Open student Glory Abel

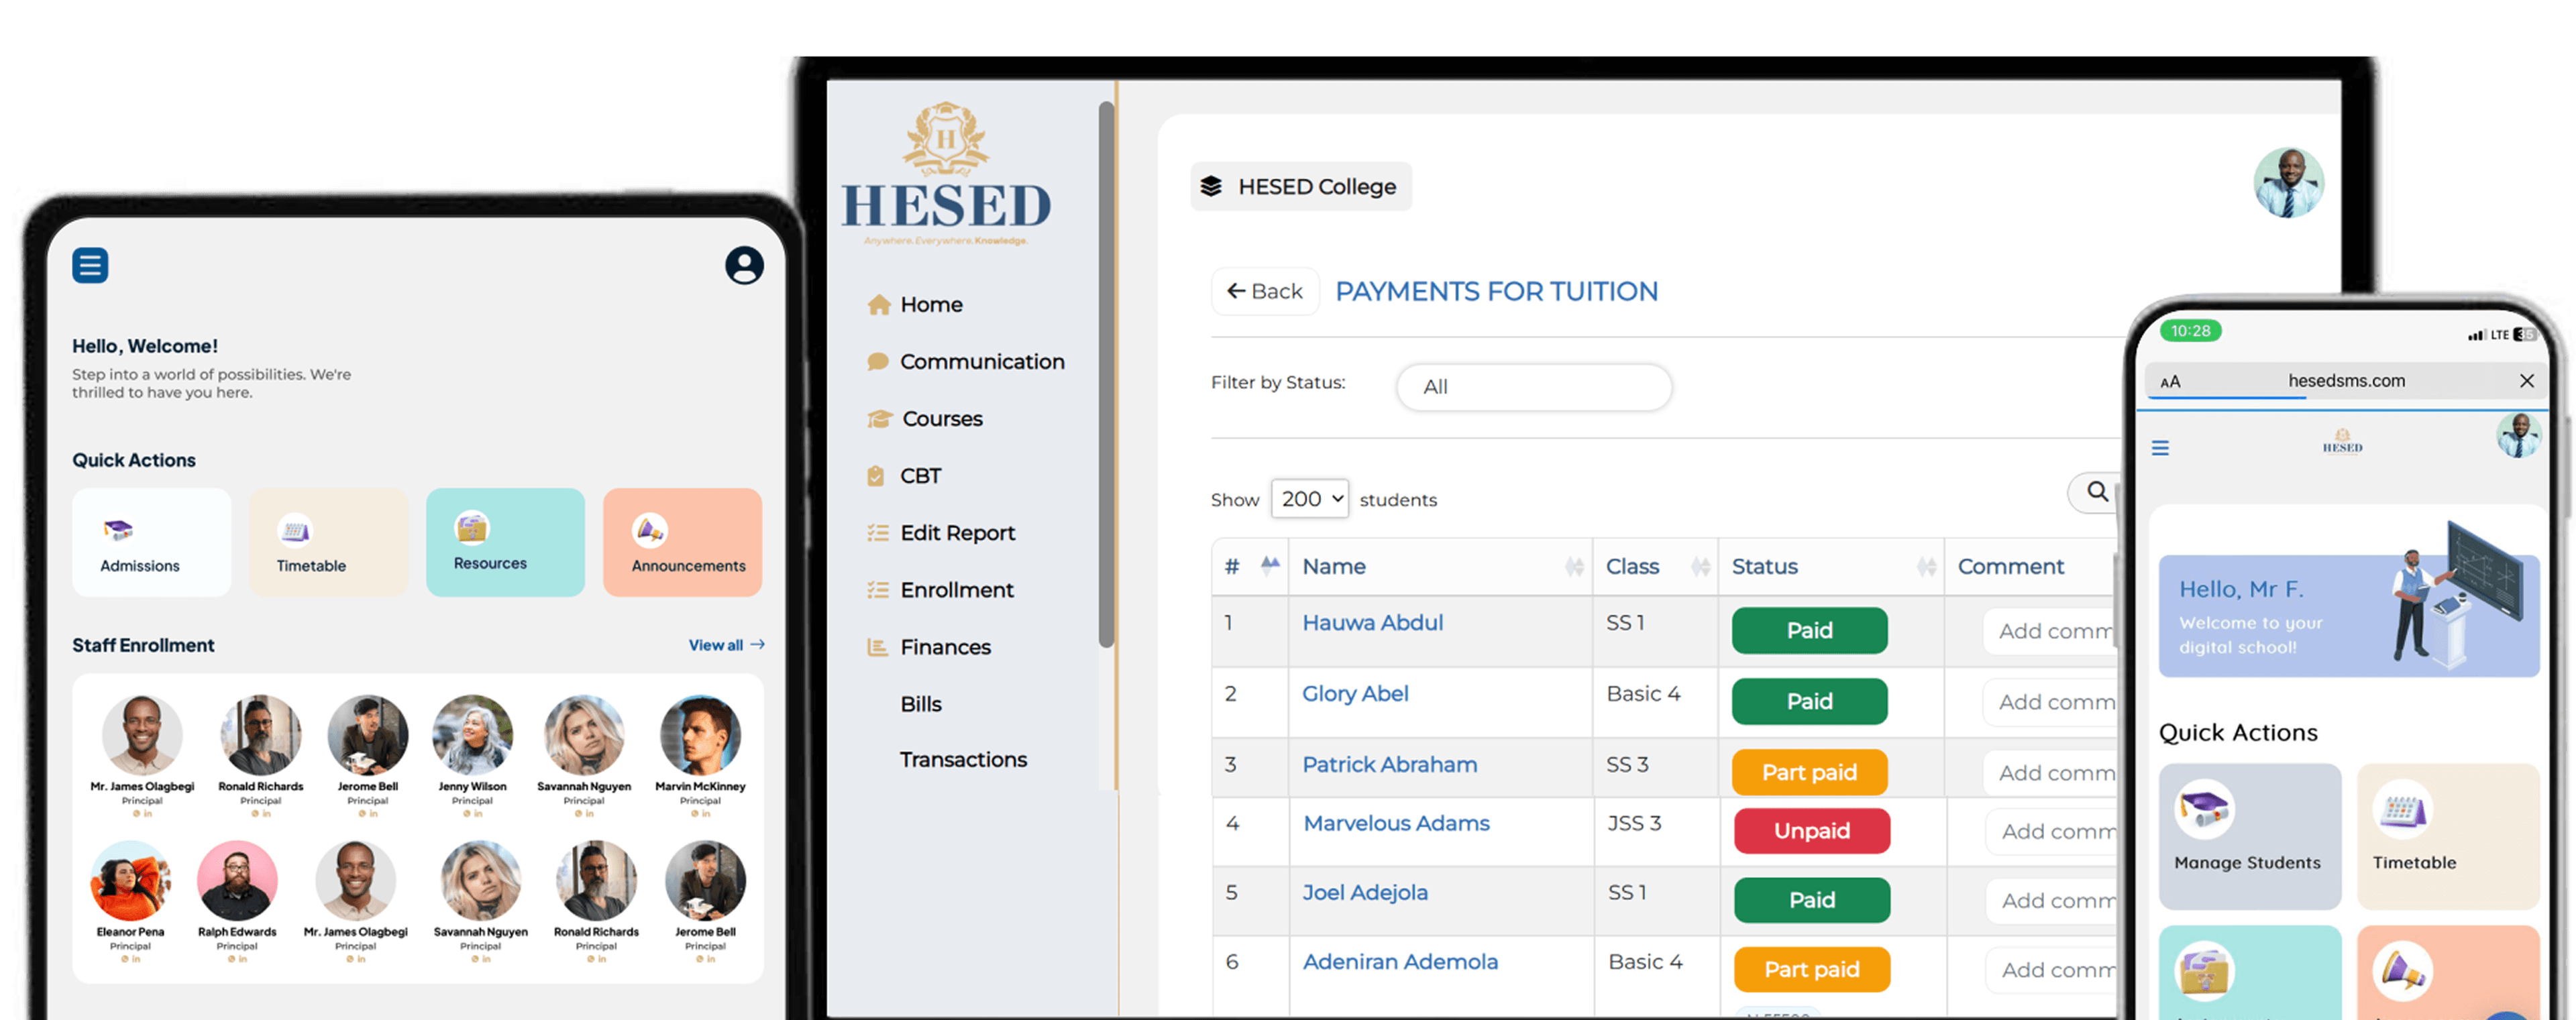click(1354, 693)
